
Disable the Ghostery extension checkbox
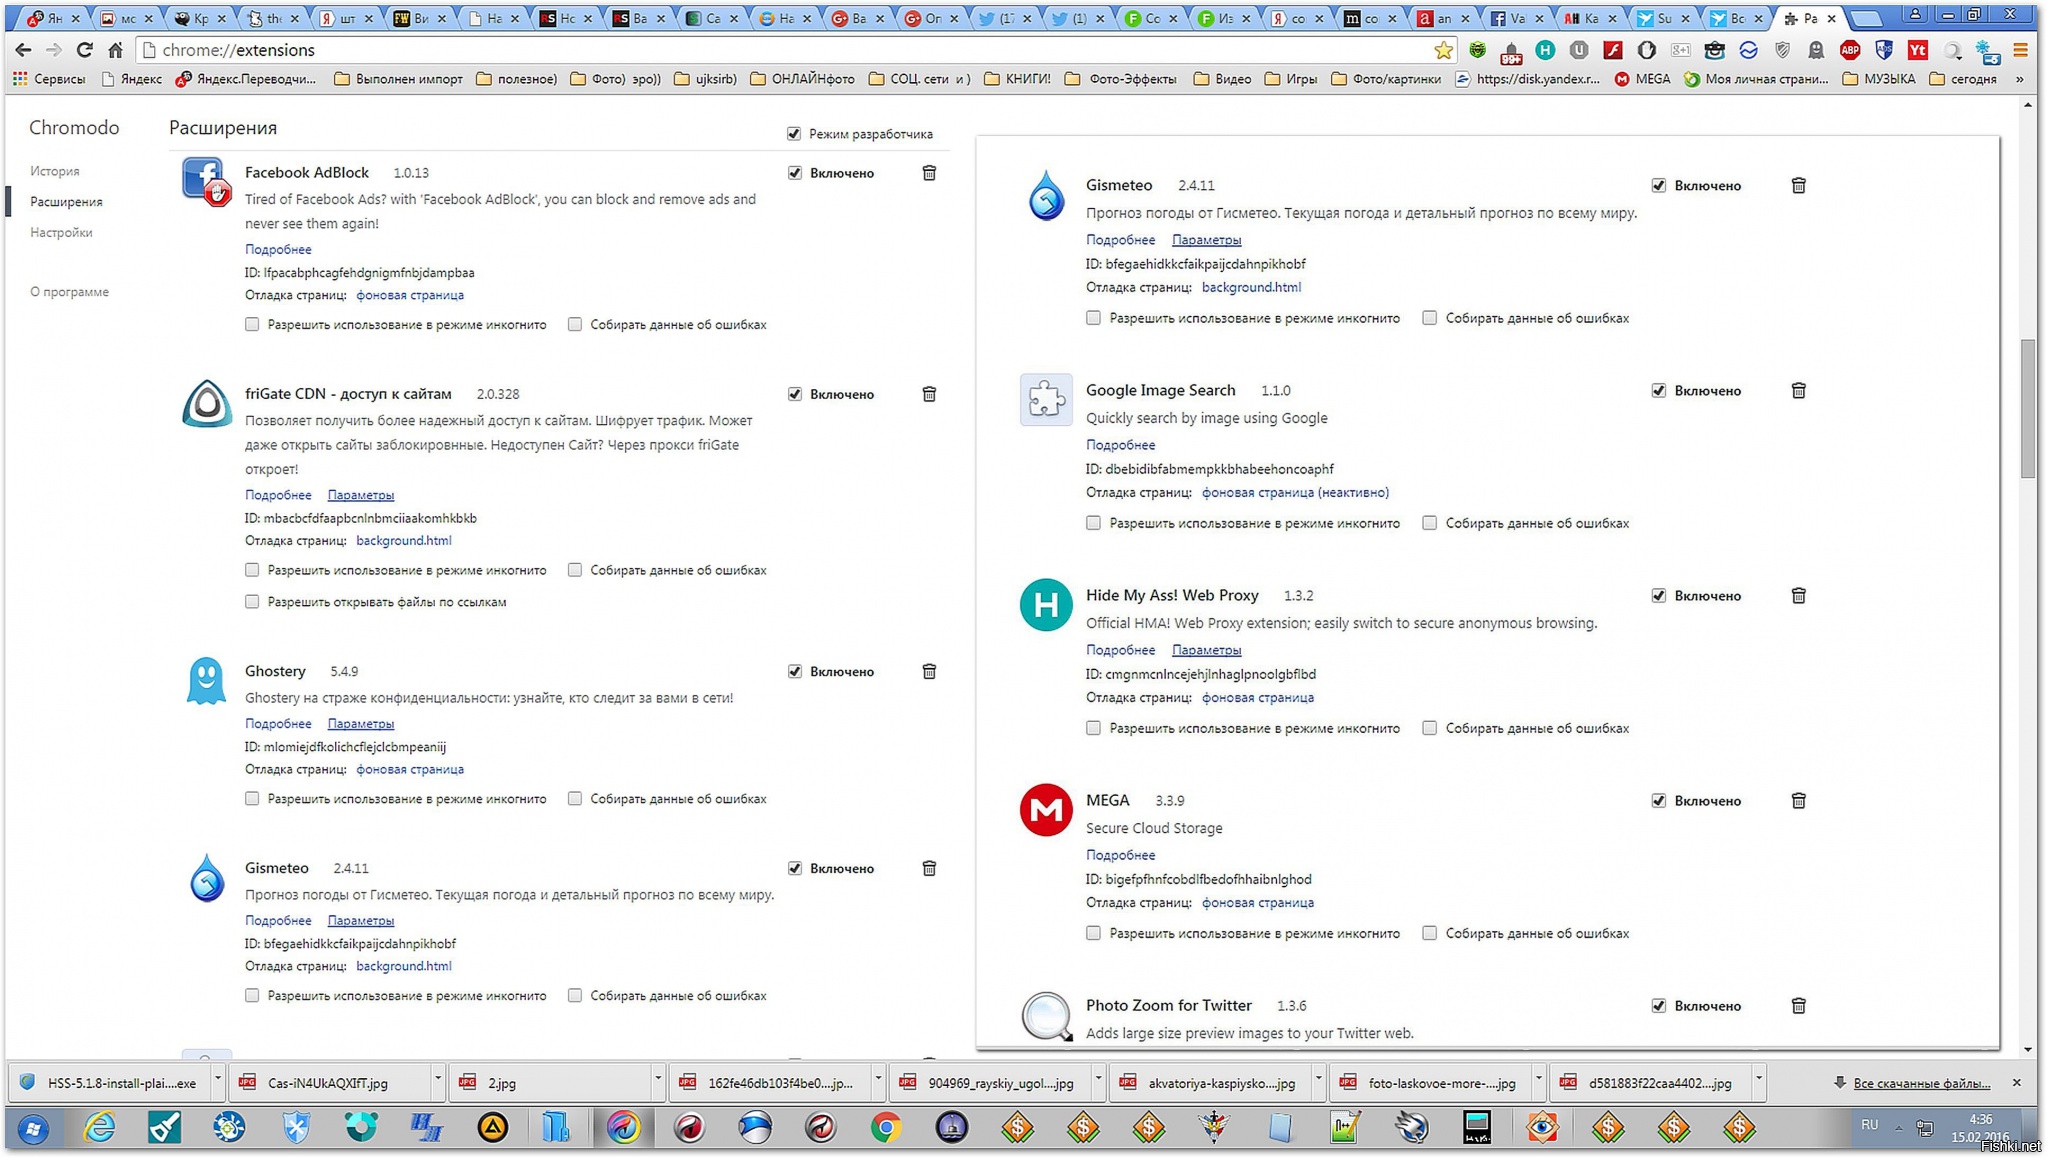click(x=795, y=672)
